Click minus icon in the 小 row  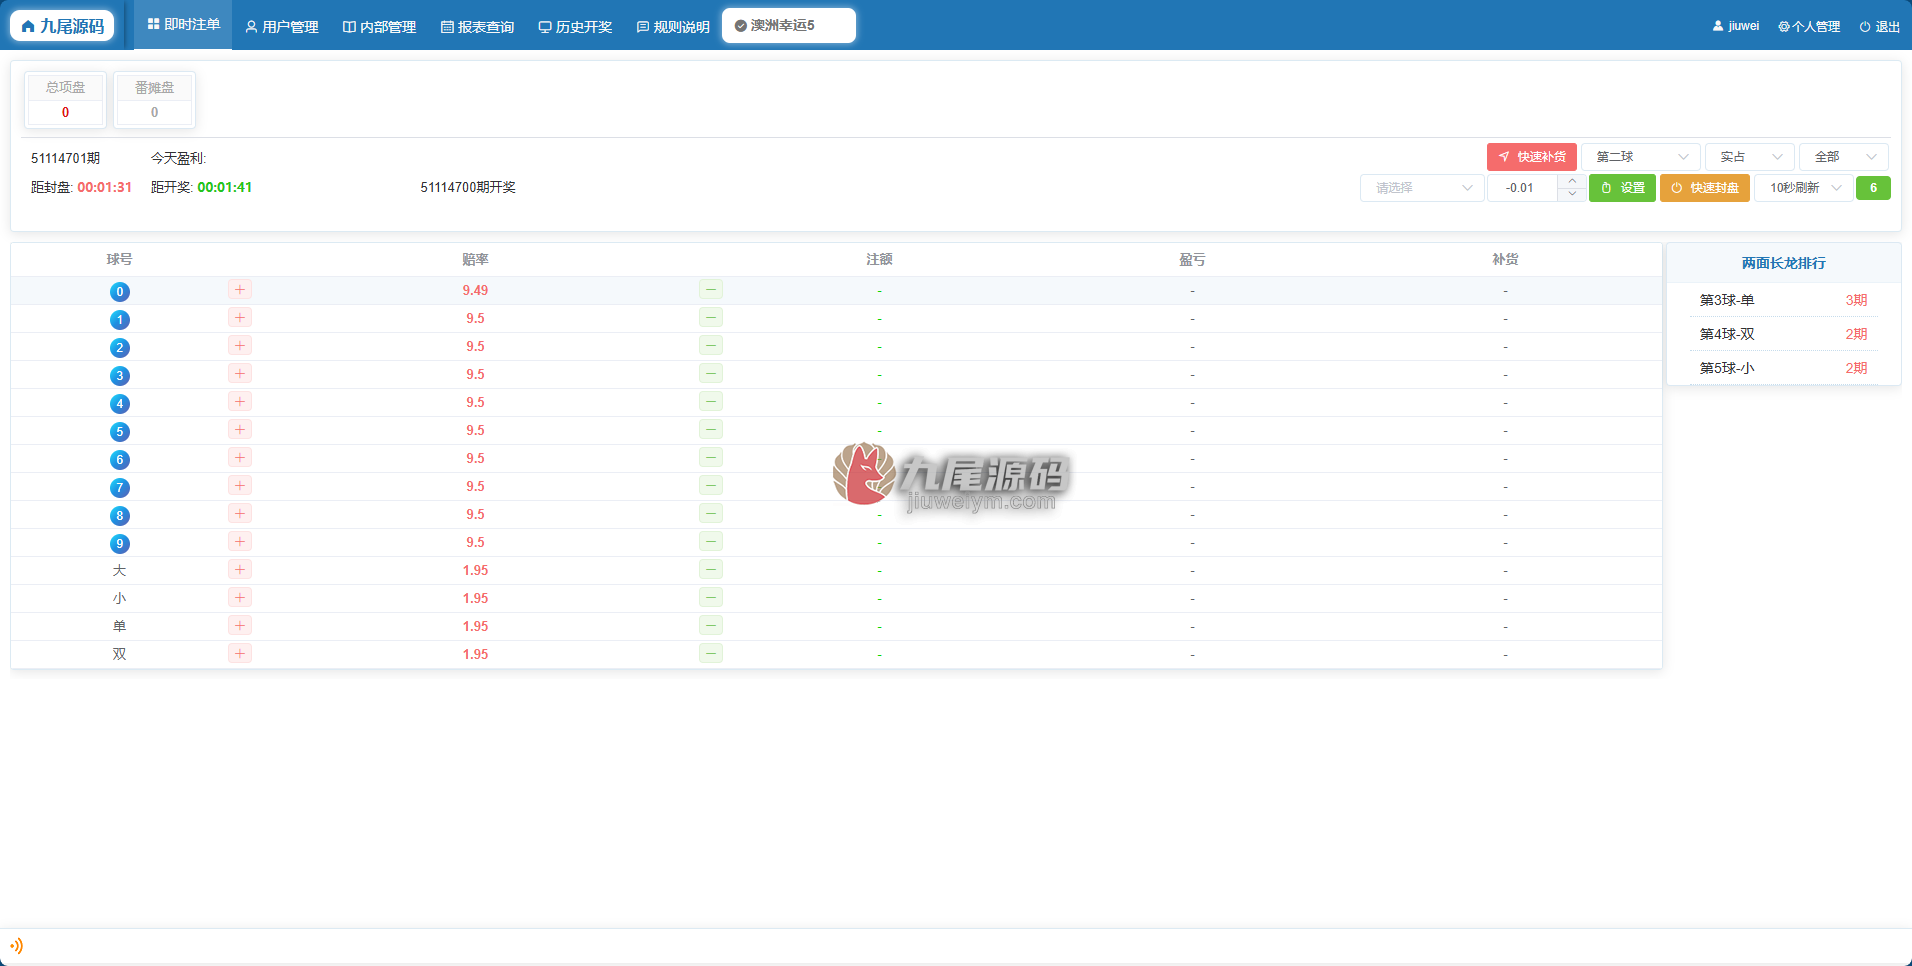pos(711,598)
